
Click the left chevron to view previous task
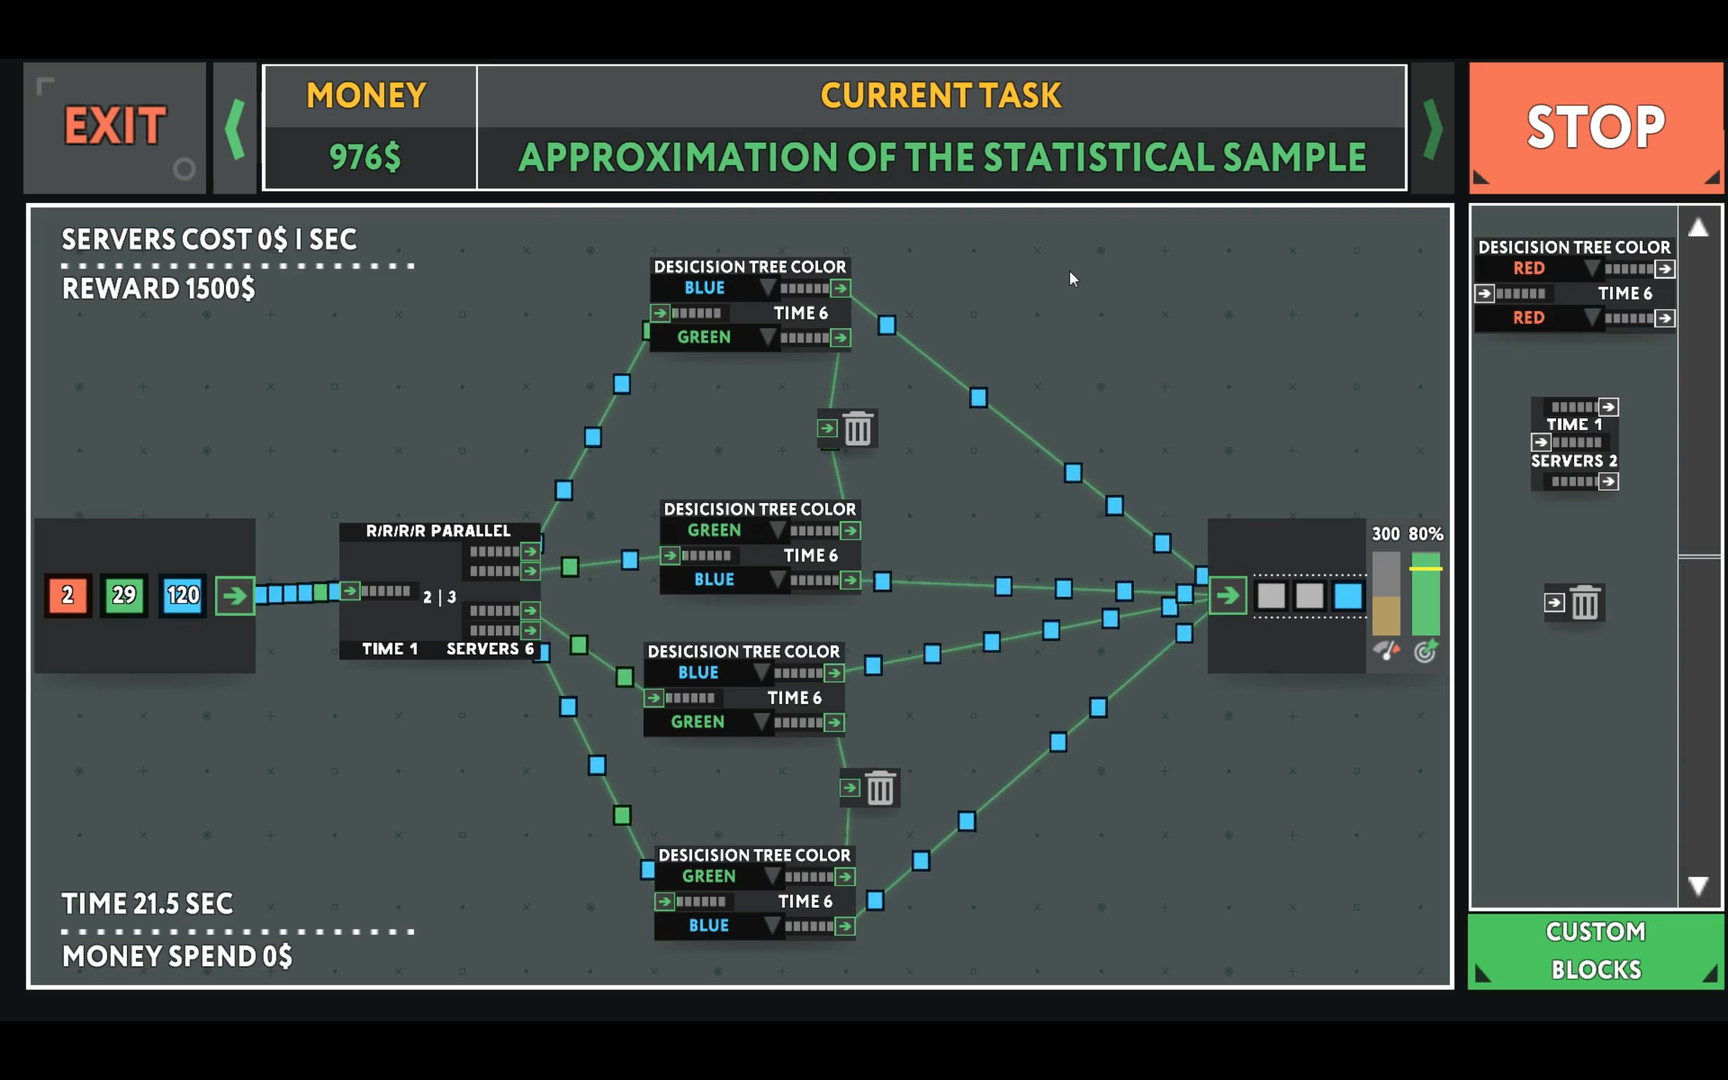coord(236,128)
